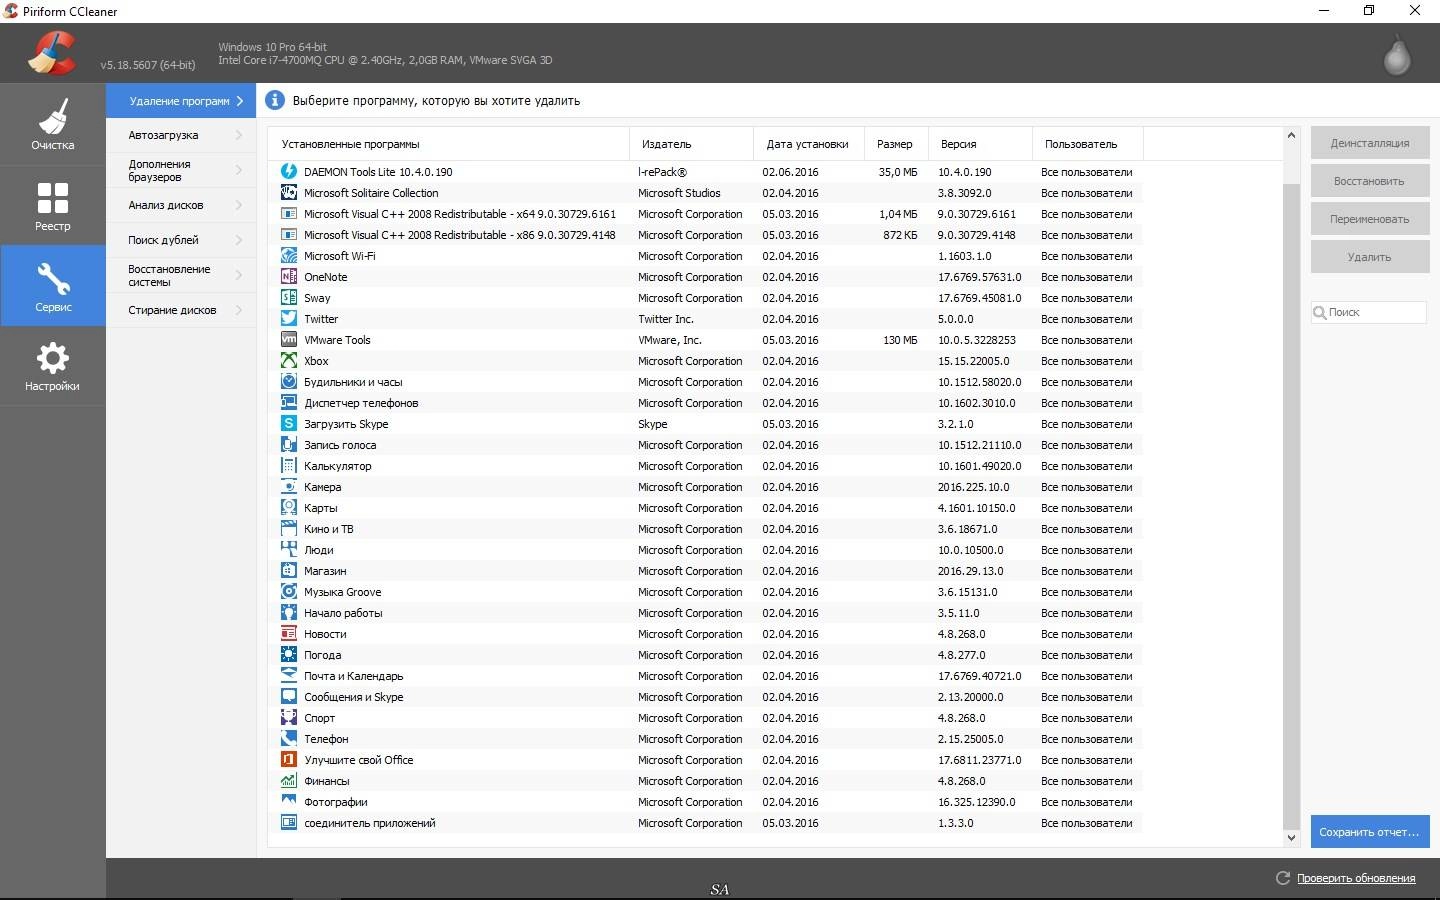The width and height of the screenshot is (1440, 900).
Task: Click the Восстановить button
Action: pyautogui.click(x=1369, y=181)
